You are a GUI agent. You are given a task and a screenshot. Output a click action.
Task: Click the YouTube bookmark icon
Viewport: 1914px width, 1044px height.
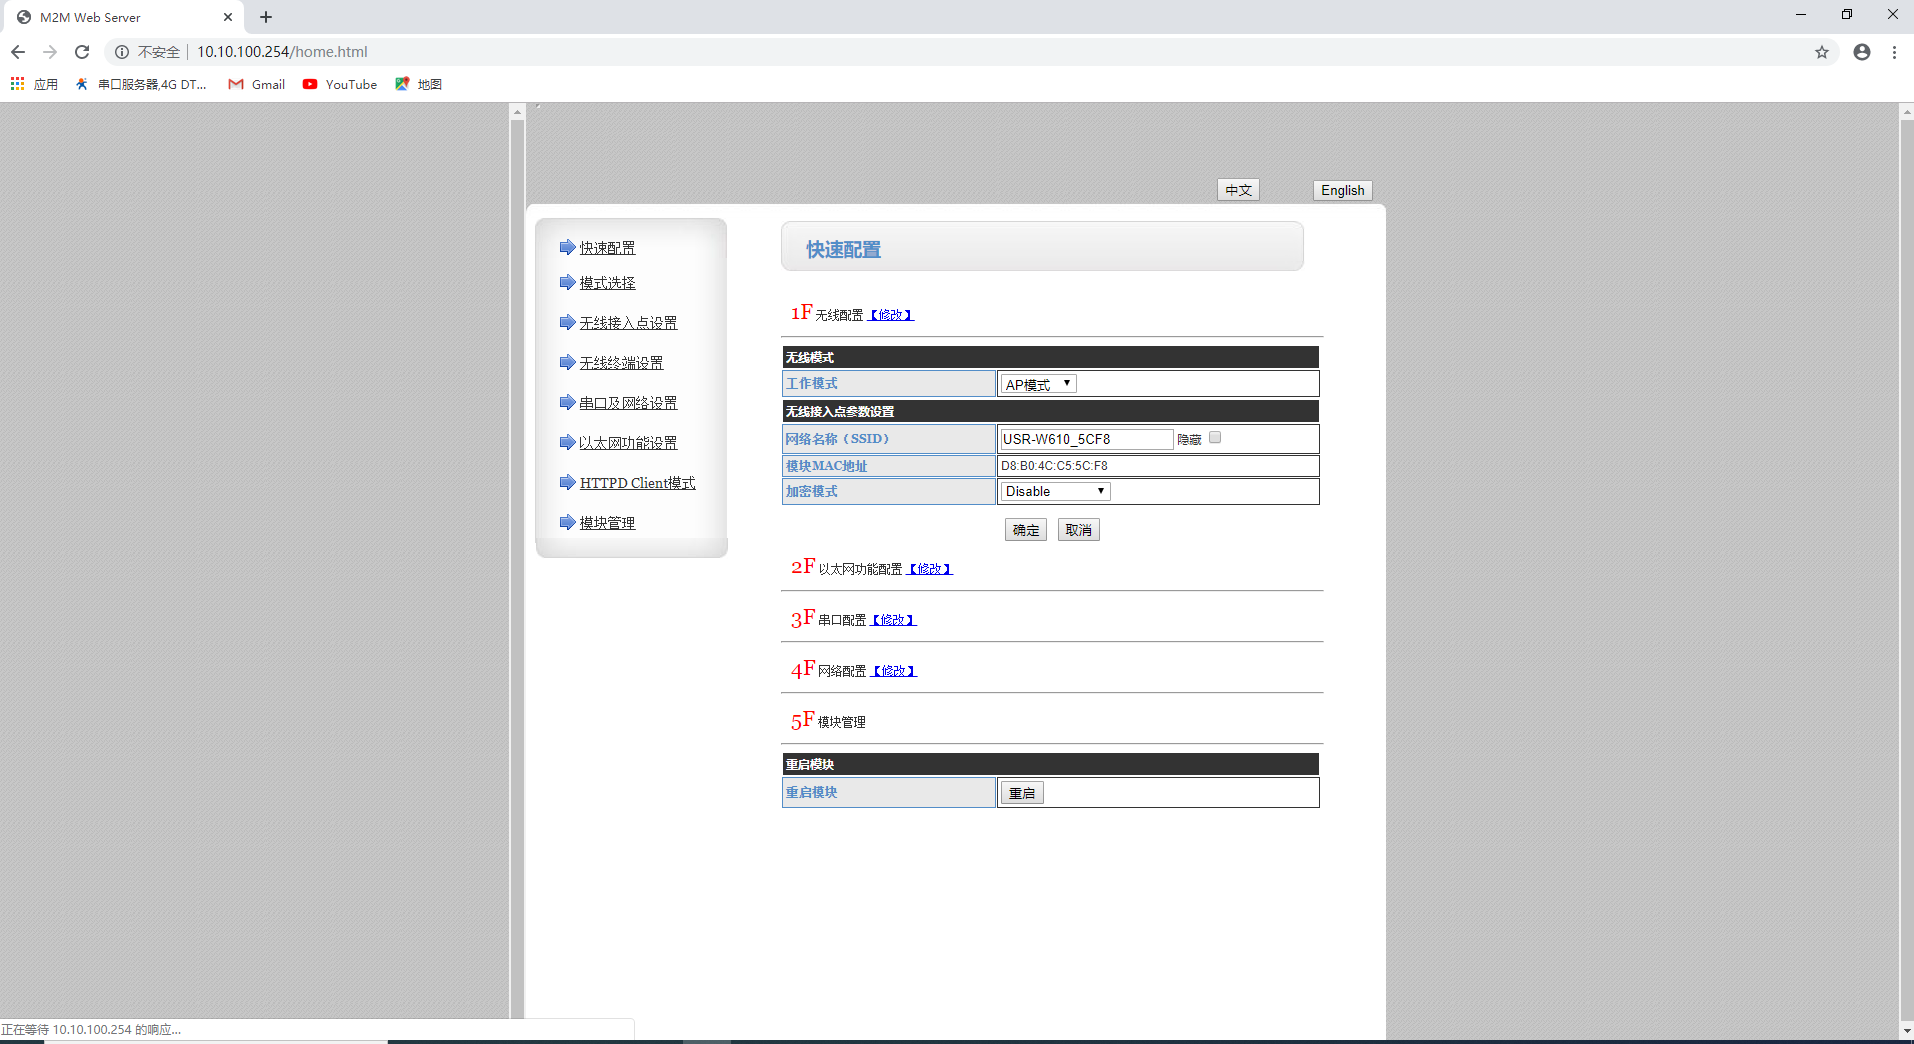click(310, 84)
